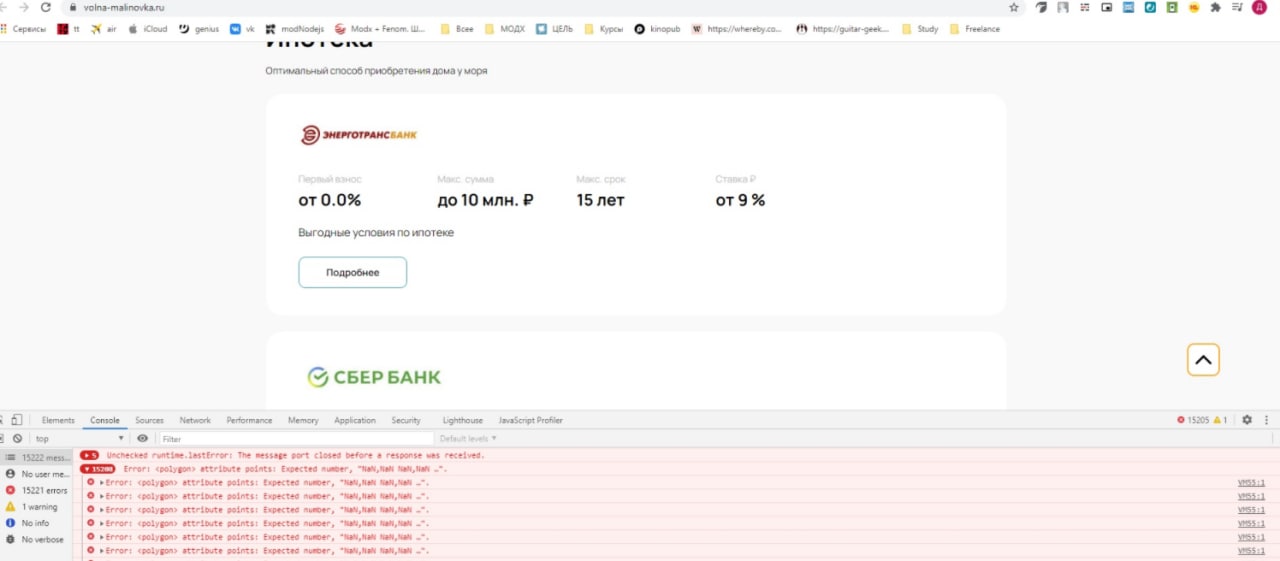Screen dimensions: 1280x561
Task: Open the Default levels dropdown
Action: coord(468,438)
